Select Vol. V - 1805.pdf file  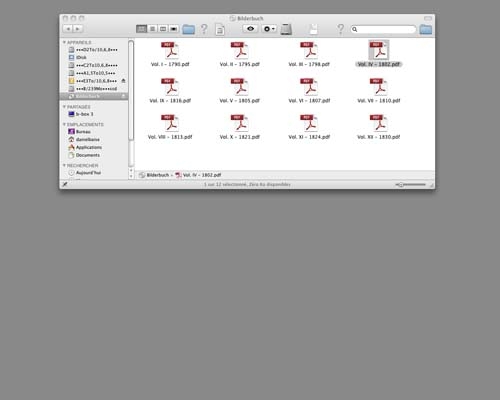tap(240, 91)
